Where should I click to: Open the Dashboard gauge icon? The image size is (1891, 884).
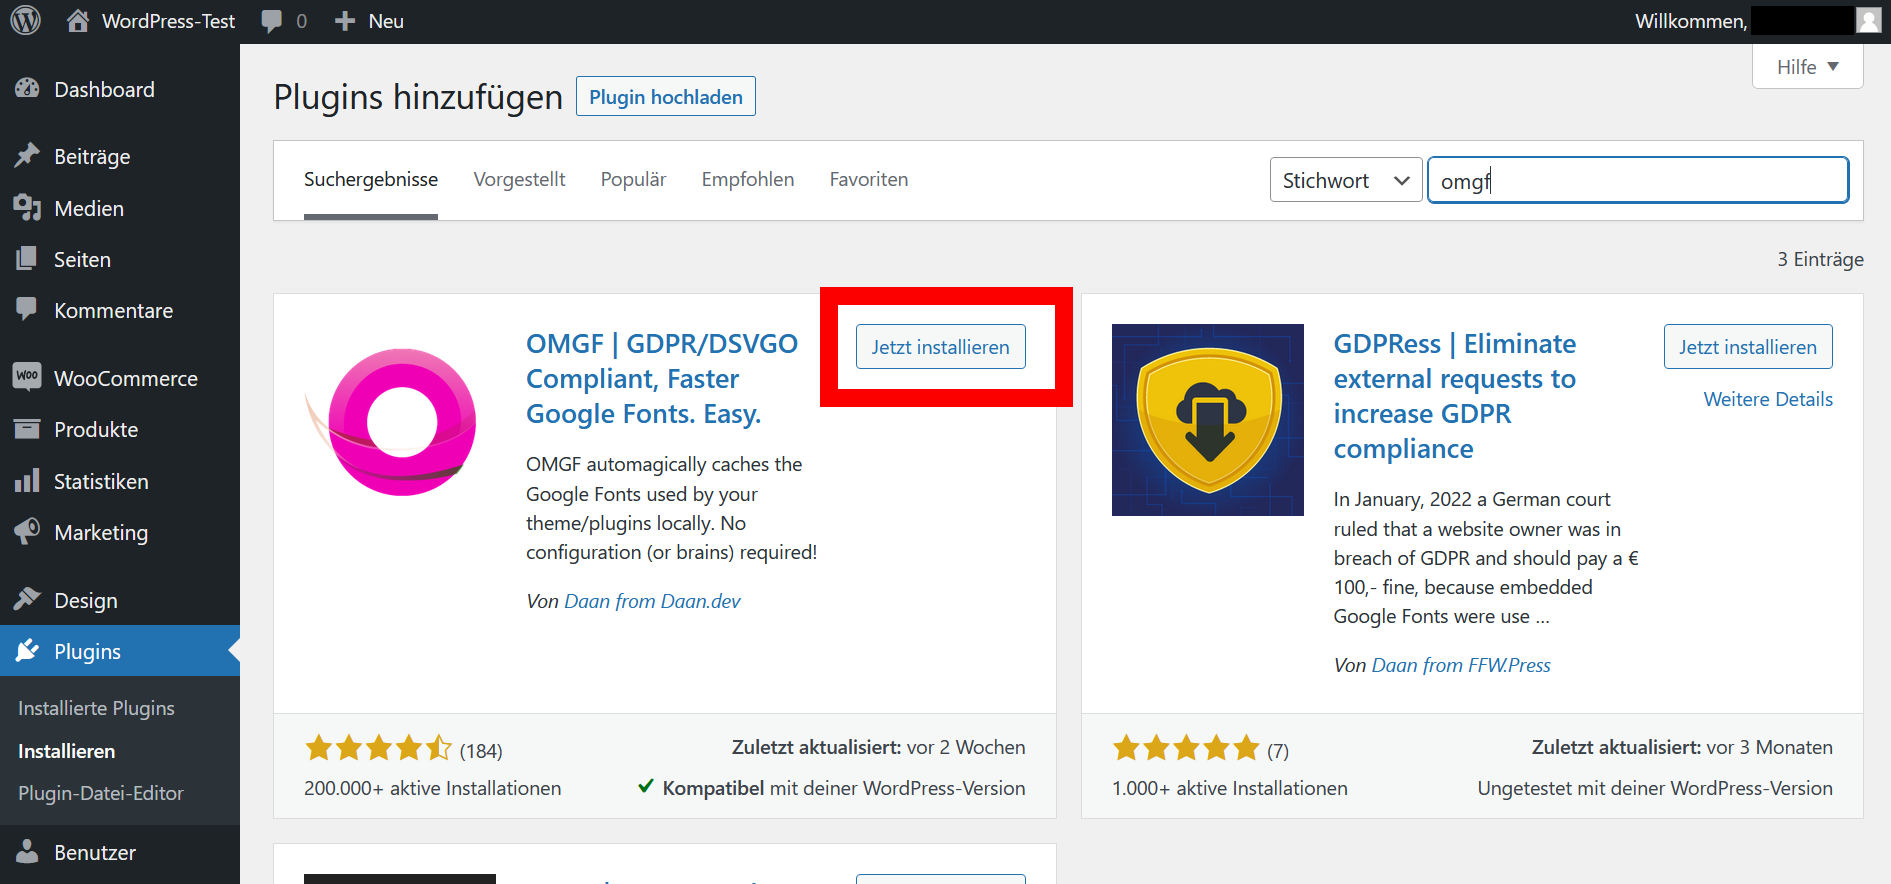(x=27, y=89)
